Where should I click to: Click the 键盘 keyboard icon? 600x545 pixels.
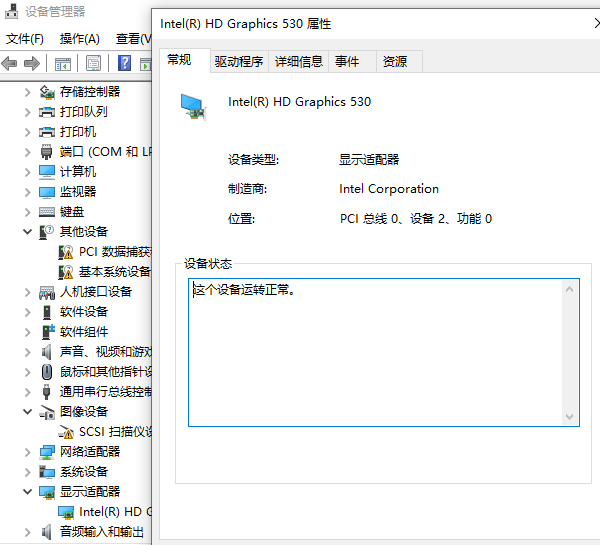tap(47, 212)
